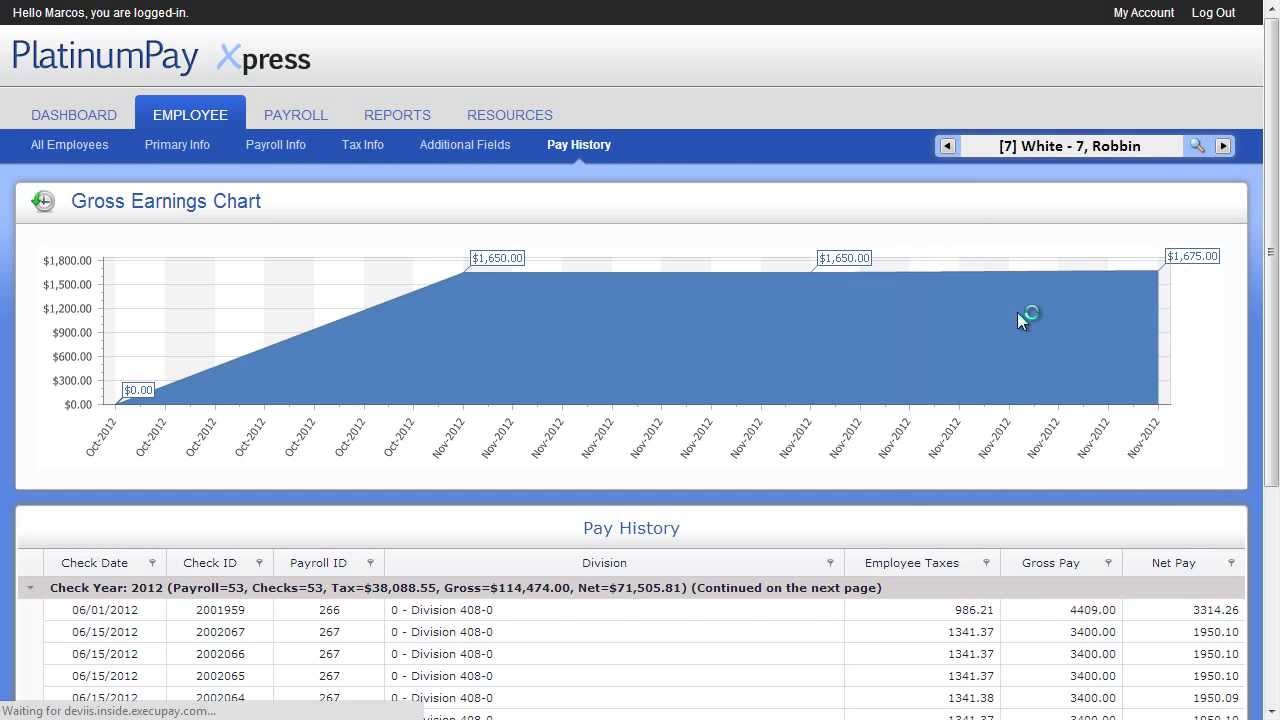Click the $0.00 chart data label

[138, 390]
